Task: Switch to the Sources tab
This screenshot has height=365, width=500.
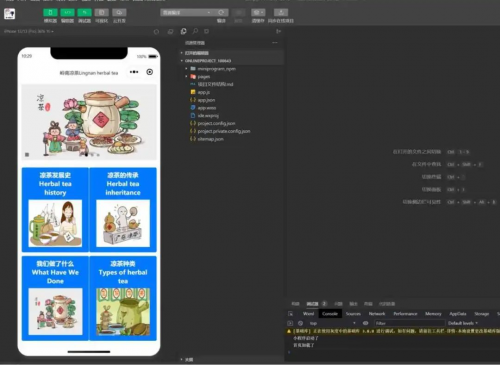Action: click(x=353, y=314)
